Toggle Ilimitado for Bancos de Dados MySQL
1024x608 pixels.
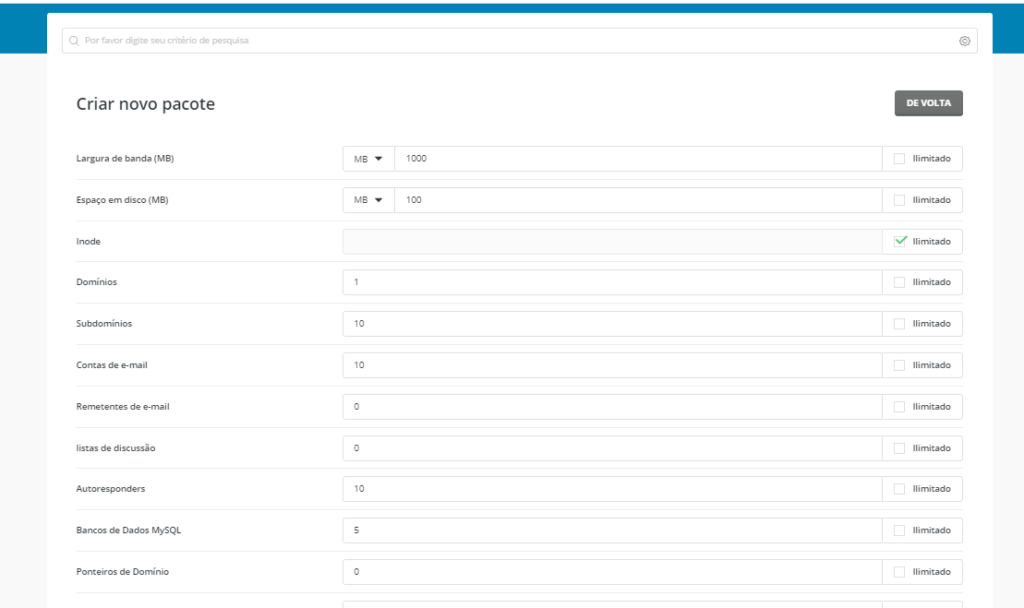click(900, 530)
